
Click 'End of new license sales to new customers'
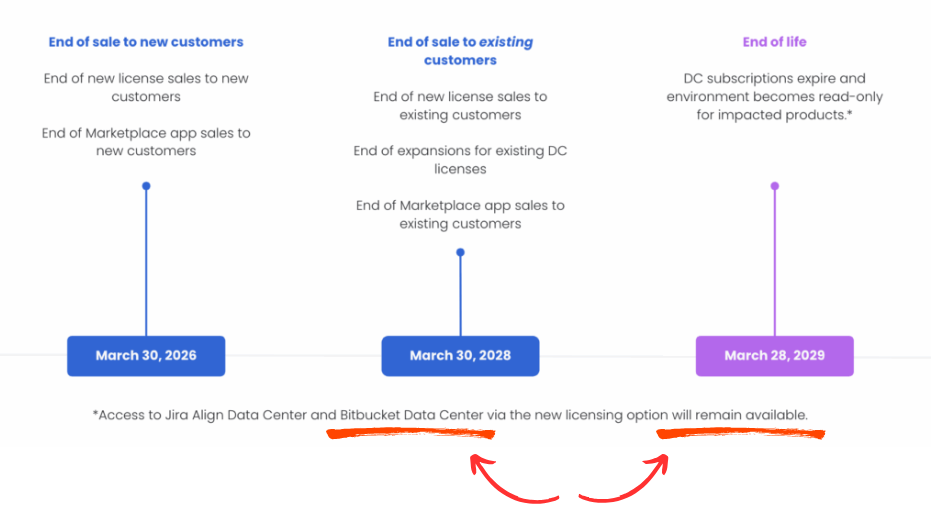coord(146,87)
